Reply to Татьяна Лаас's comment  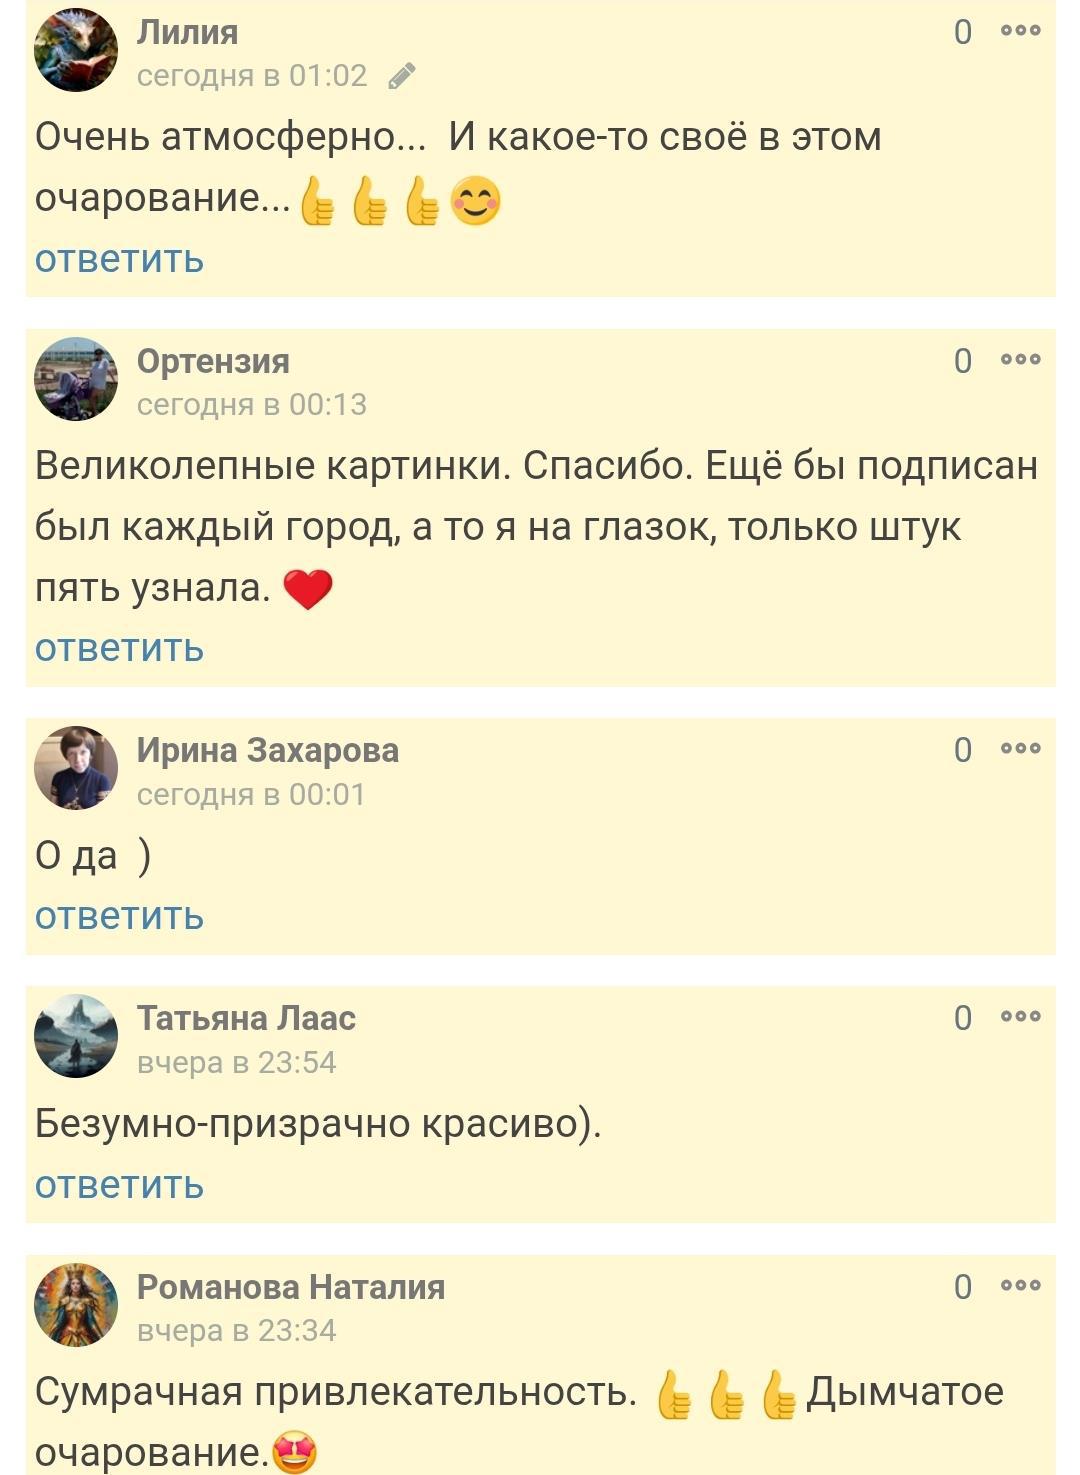click(x=119, y=1185)
